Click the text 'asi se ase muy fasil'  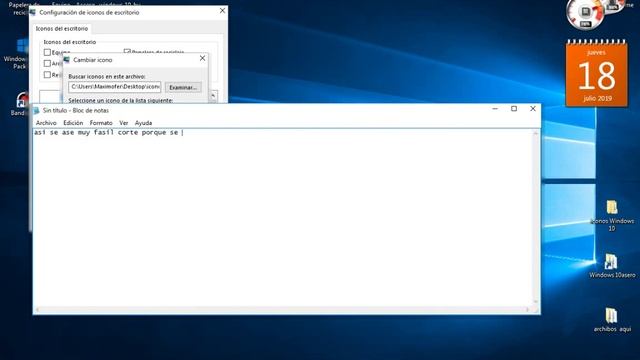click(74, 133)
